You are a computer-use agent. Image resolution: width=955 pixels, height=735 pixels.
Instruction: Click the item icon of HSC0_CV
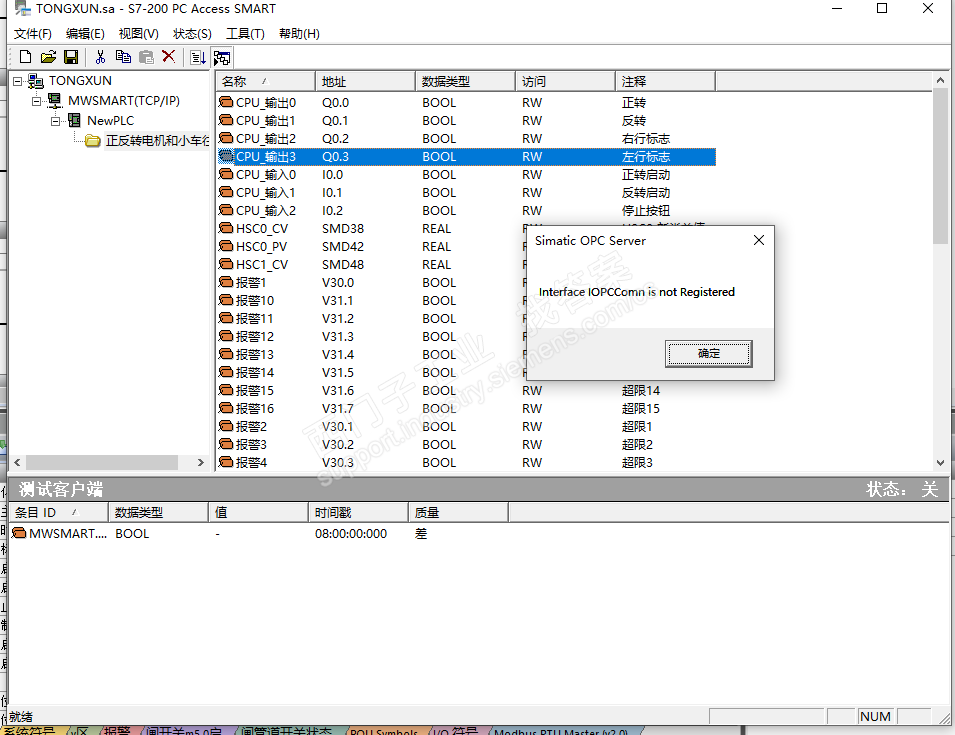pos(226,228)
